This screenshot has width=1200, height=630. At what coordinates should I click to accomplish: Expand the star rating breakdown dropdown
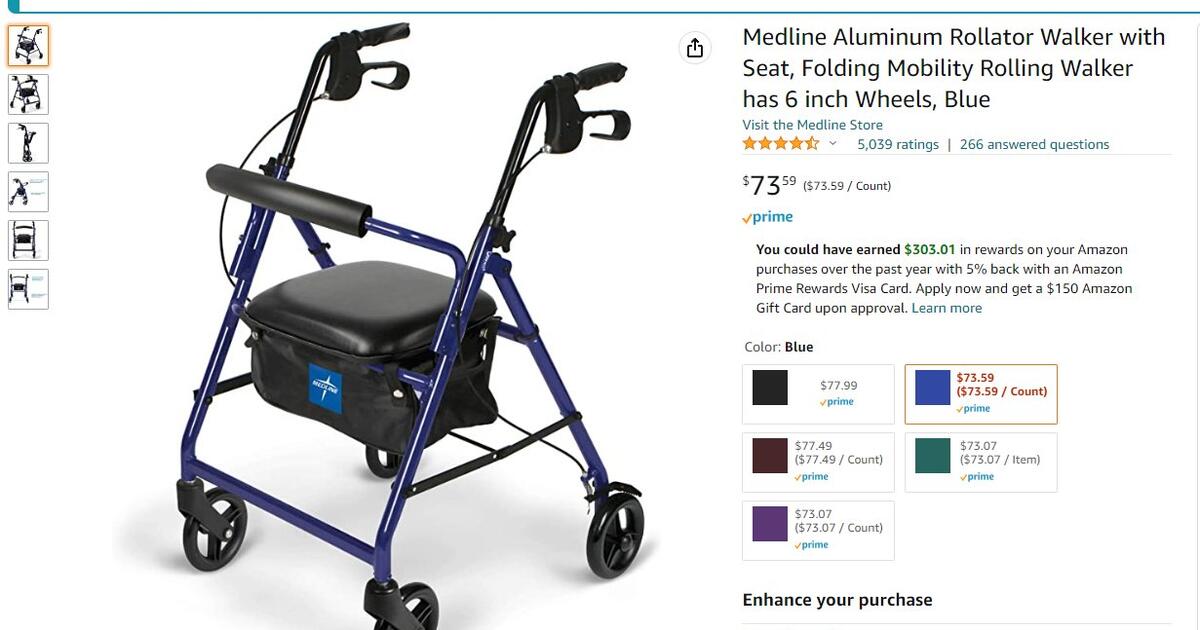pyautogui.click(x=832, y=144)
